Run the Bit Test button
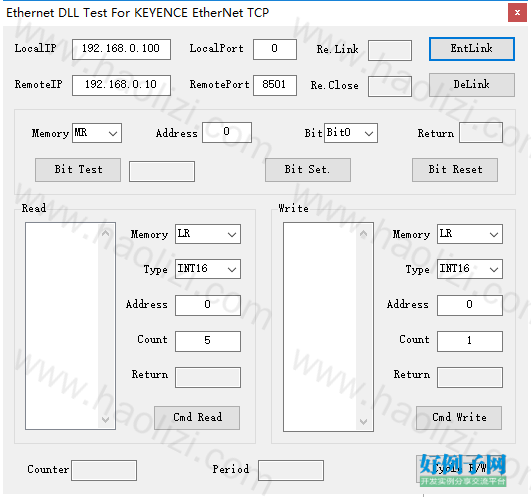This screenshot has height=497, width=531. 78,170
